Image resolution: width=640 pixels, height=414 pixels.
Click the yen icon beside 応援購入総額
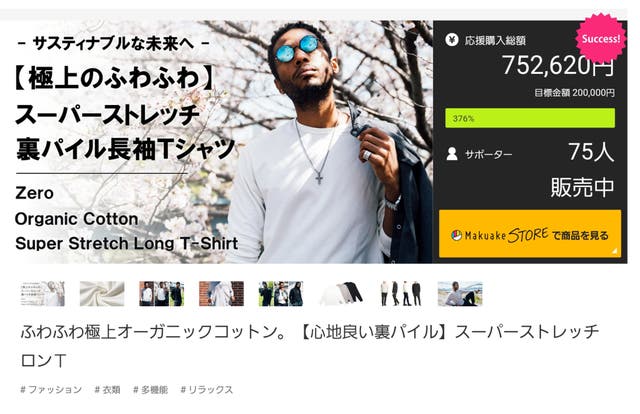(452, 40)
